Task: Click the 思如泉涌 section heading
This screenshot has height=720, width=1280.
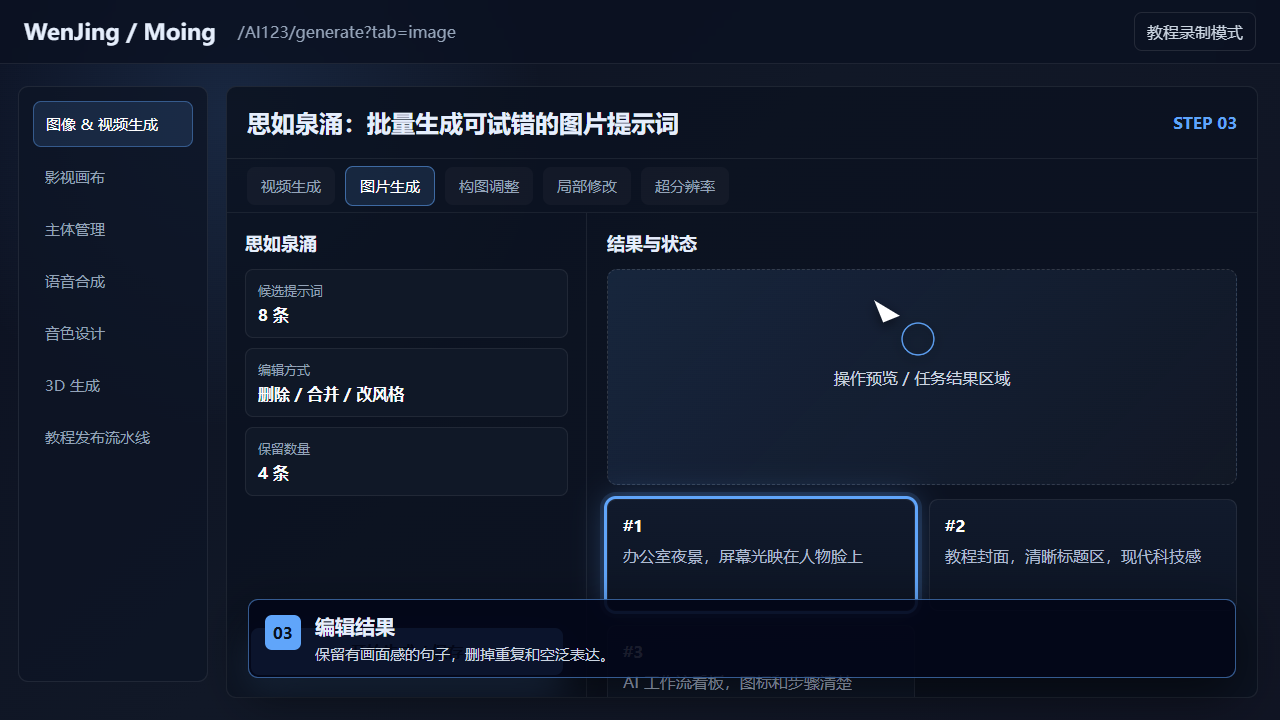Action: (x=281, y=244)
